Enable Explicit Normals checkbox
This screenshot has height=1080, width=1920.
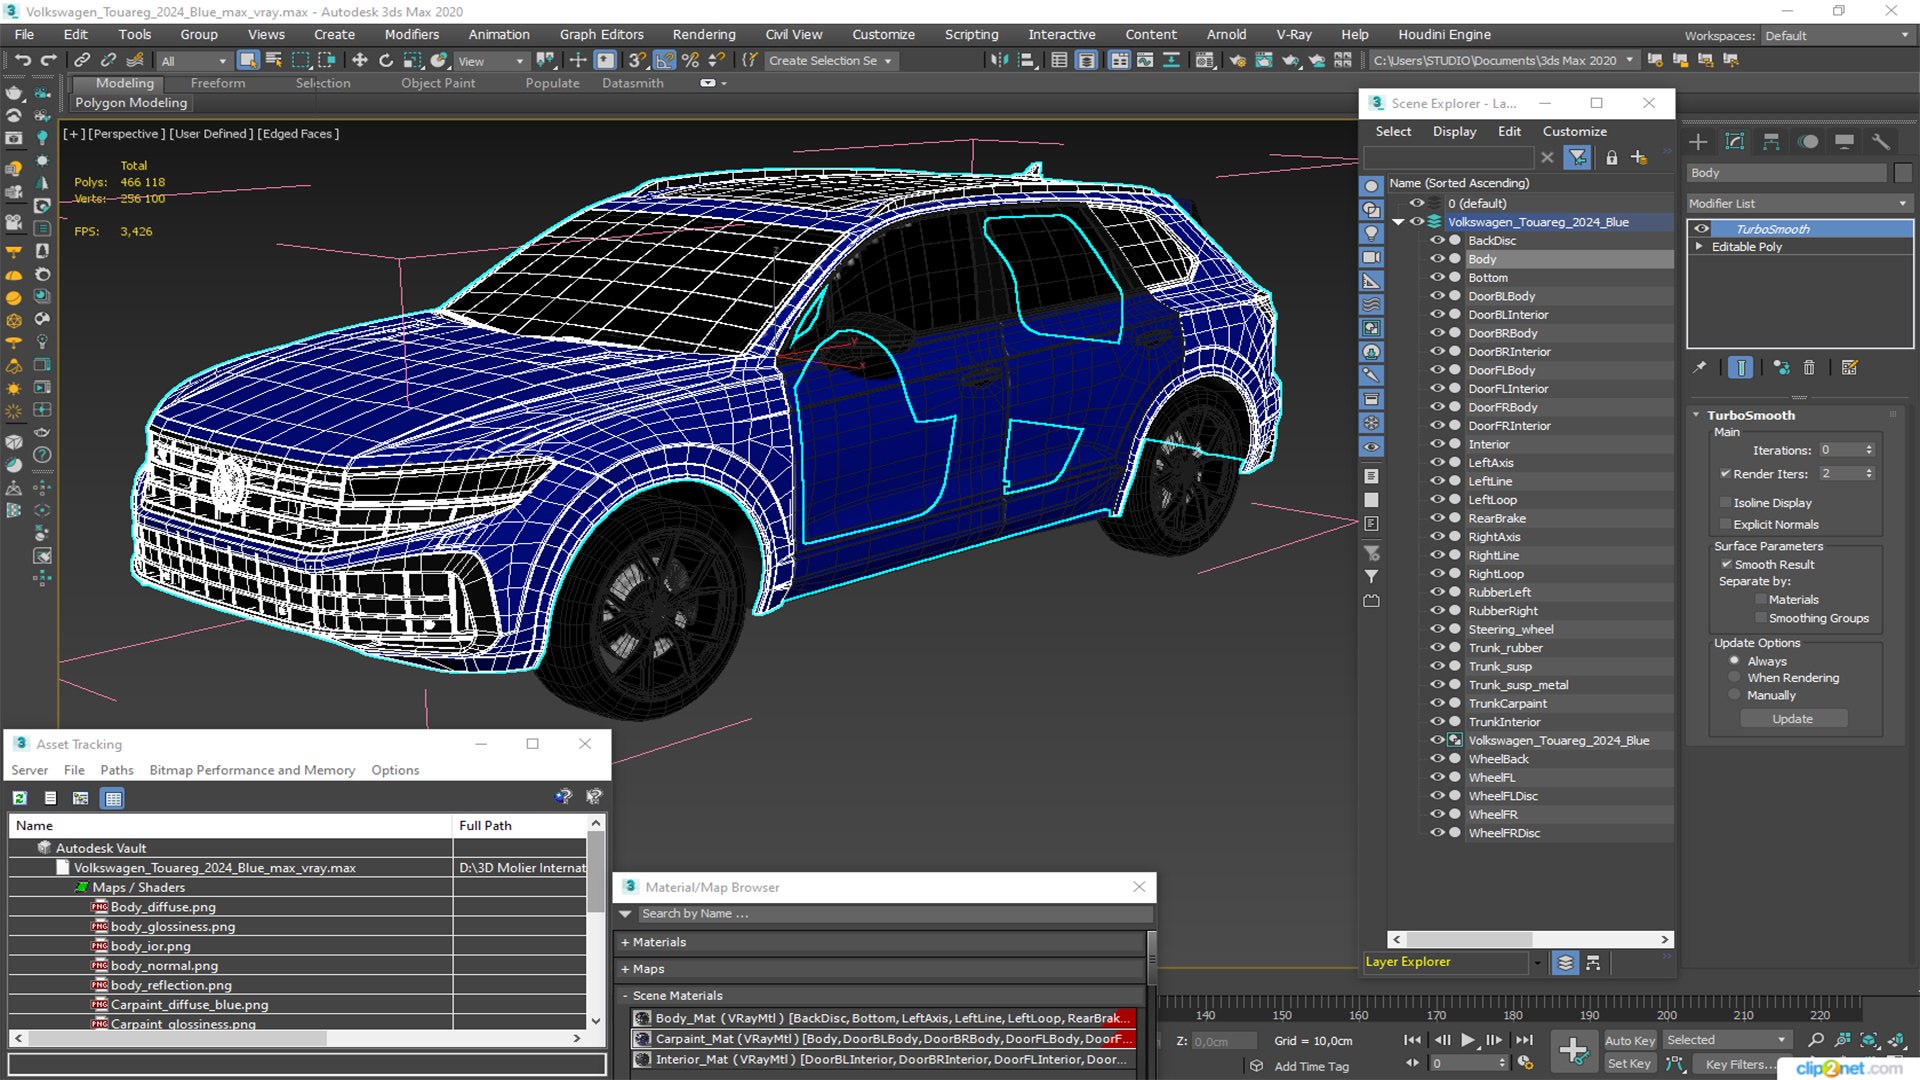click(x=1725, y=525)
